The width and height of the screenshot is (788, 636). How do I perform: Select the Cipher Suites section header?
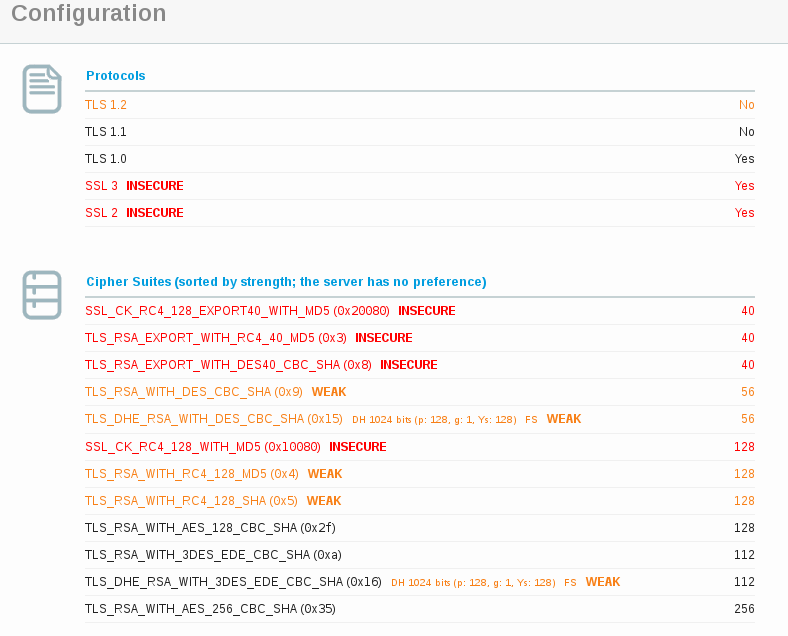(x=286, y=282)
